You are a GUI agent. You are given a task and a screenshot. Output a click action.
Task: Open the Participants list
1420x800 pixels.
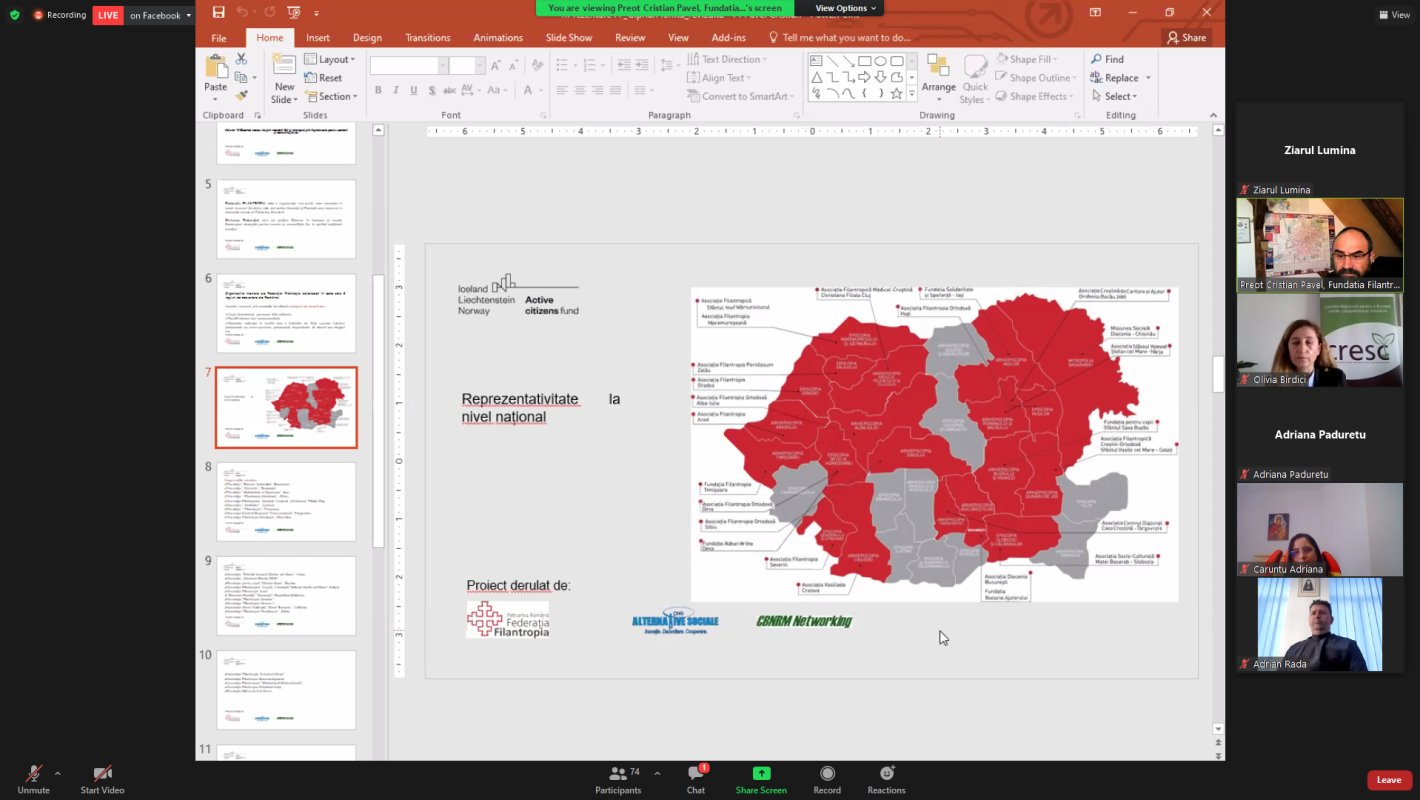coord(618,774)
